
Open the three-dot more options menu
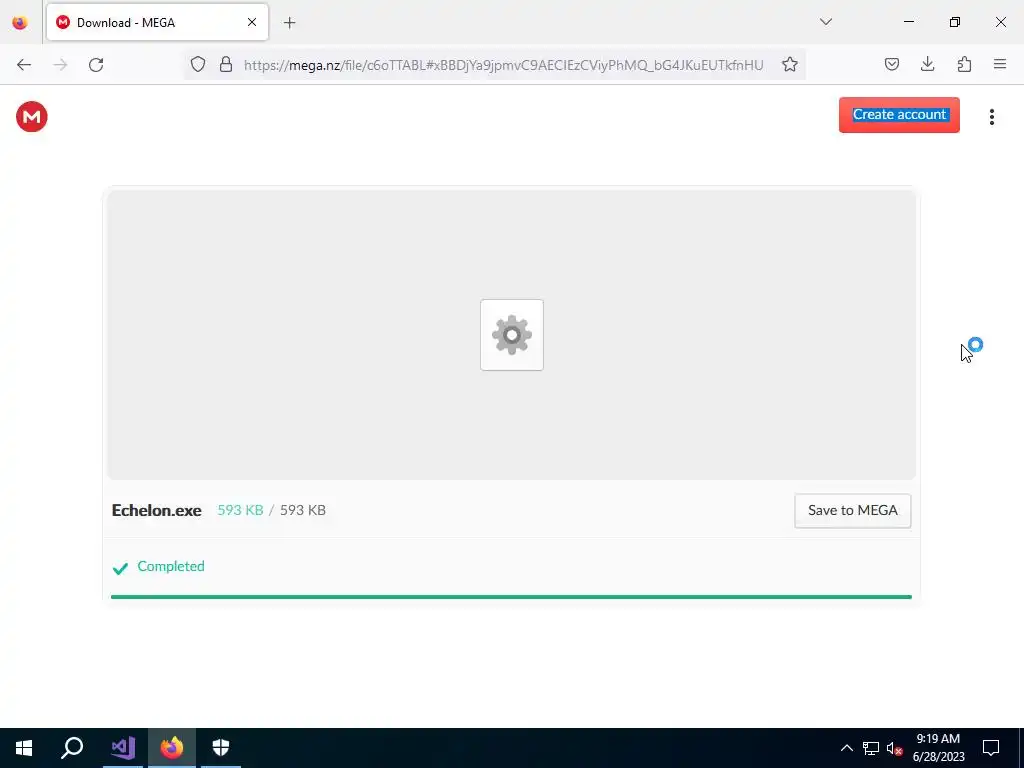(x=991, y=117)
